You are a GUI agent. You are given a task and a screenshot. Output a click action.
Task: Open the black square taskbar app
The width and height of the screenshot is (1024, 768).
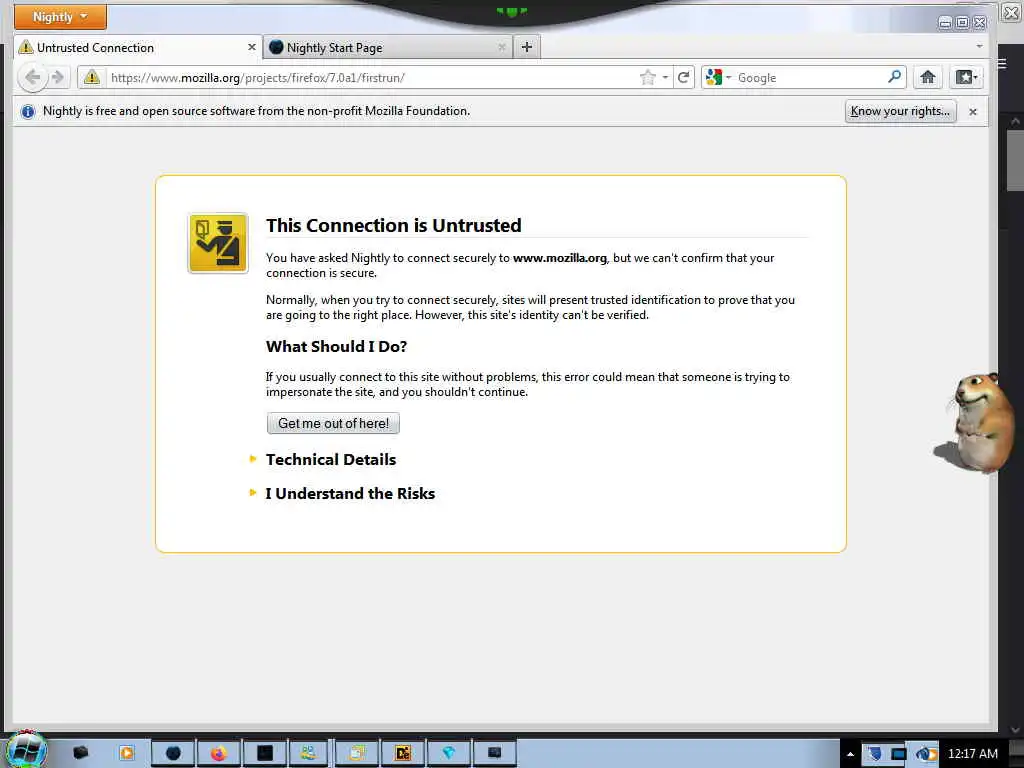point(264,753)
